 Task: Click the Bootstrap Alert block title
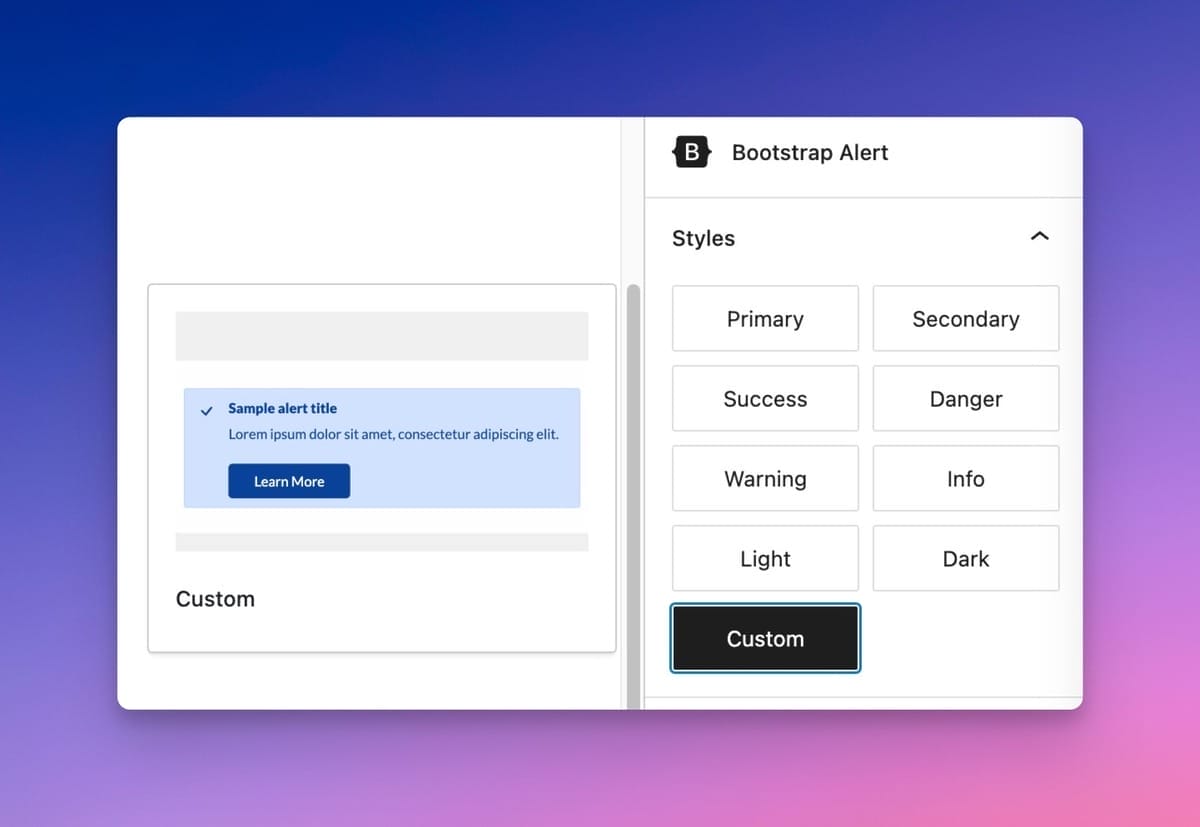(x=810, y=153)
